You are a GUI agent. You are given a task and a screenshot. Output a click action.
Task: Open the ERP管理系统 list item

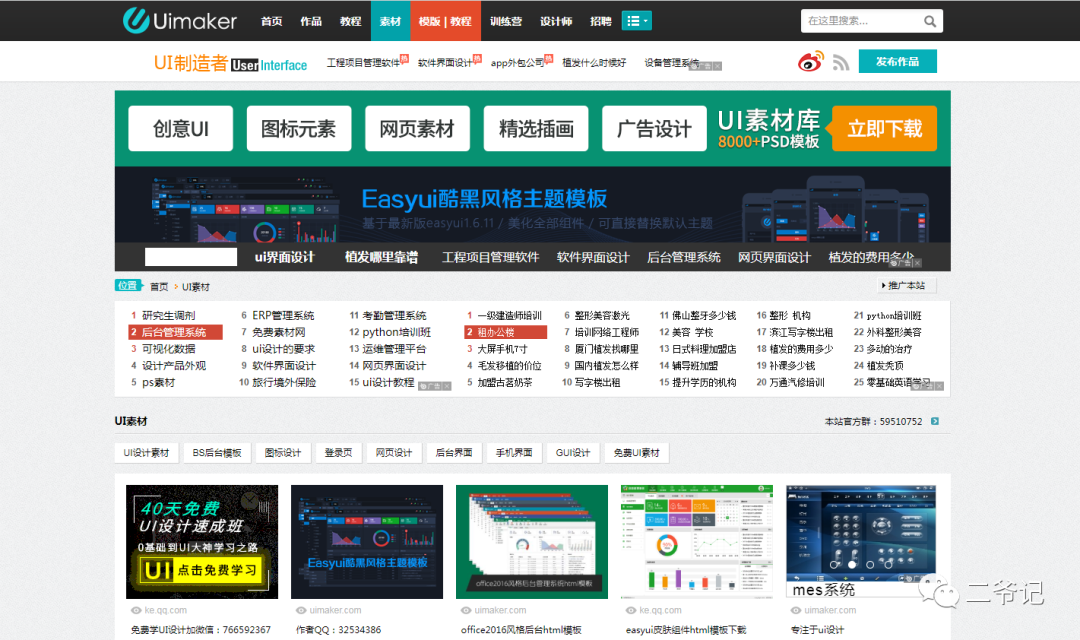[x=283, y=316]
